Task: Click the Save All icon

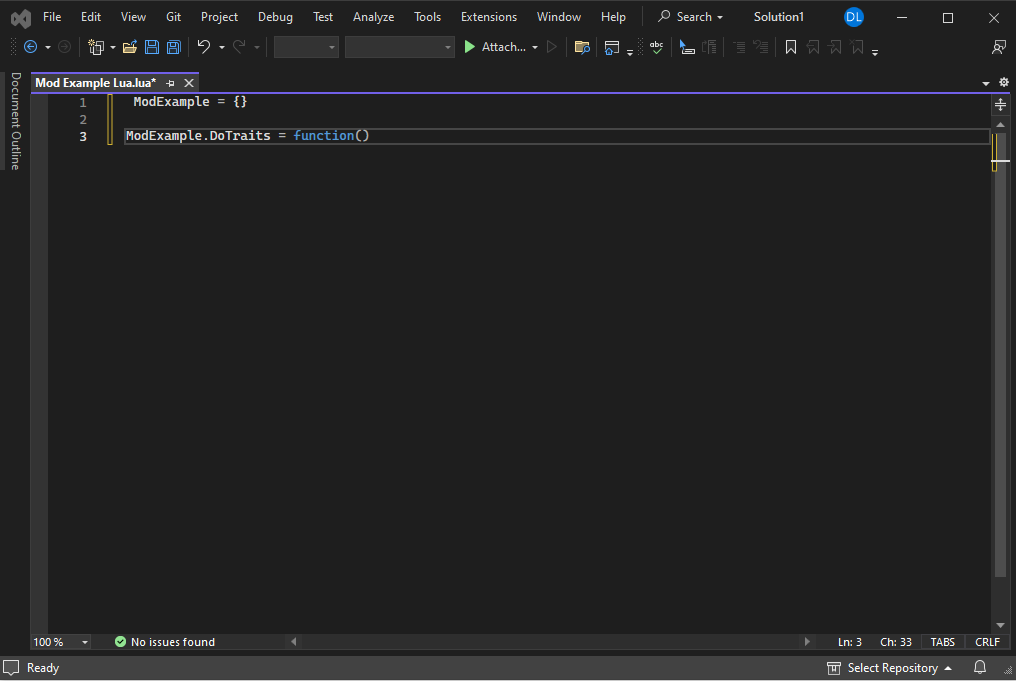Action: coord(174,47)
